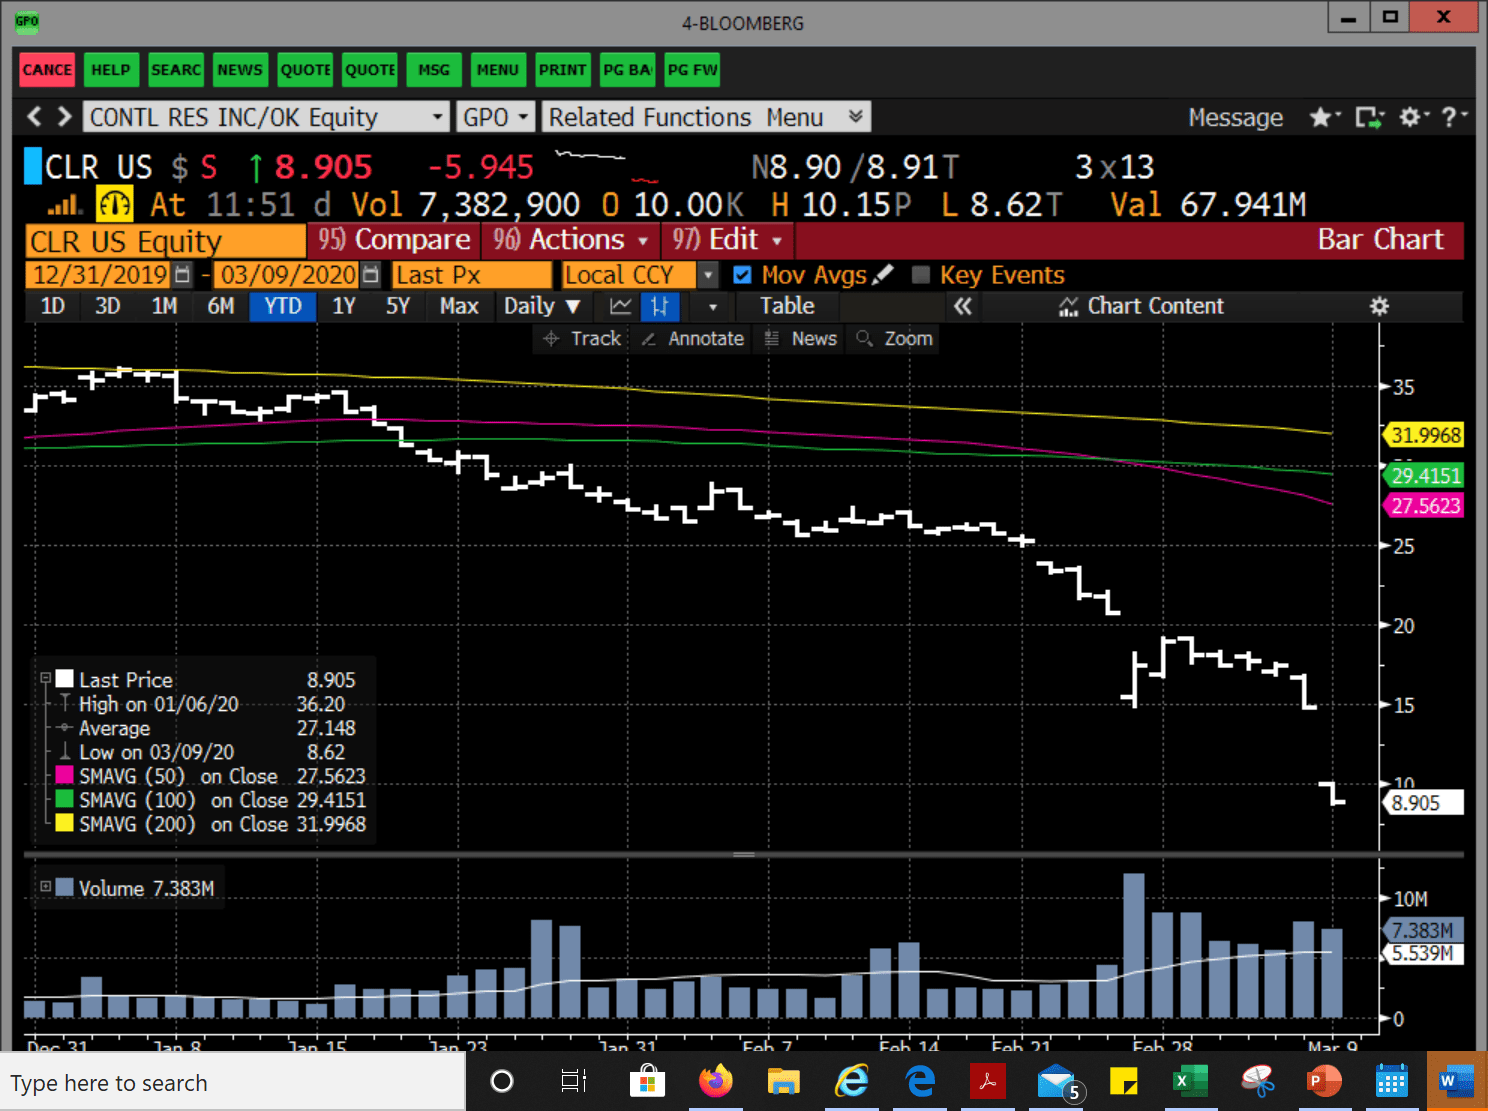1488x1111 pixels.
Task: Collapse the Last Price legend tree
Action: coord(45,679)
